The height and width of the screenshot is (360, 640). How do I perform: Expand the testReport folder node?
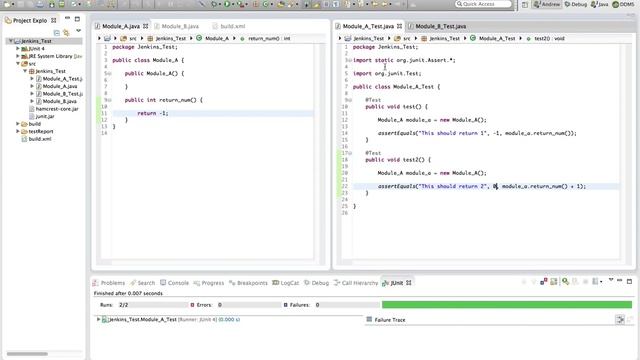point(18,131)
